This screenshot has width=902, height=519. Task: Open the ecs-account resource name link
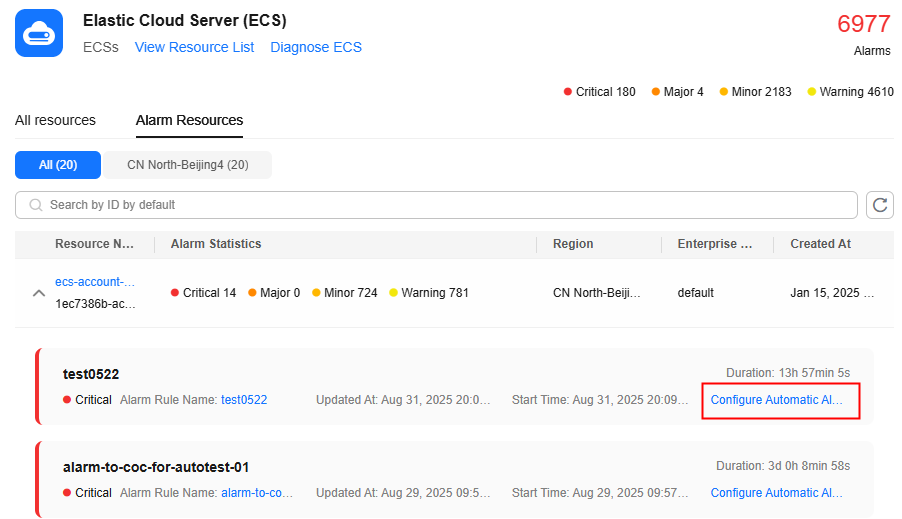(x=94, y=282)
